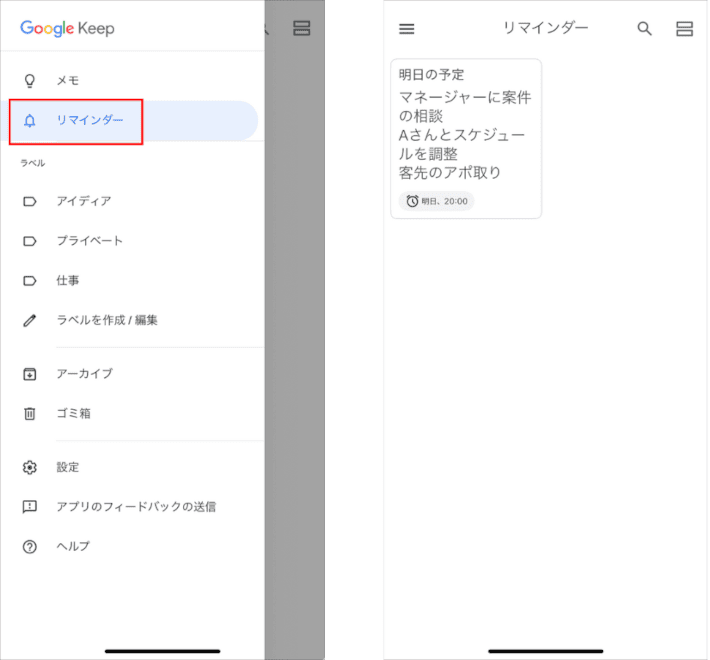
Task: Switch layout with the view icon on the right screen
Action: (x=684, y=29)
